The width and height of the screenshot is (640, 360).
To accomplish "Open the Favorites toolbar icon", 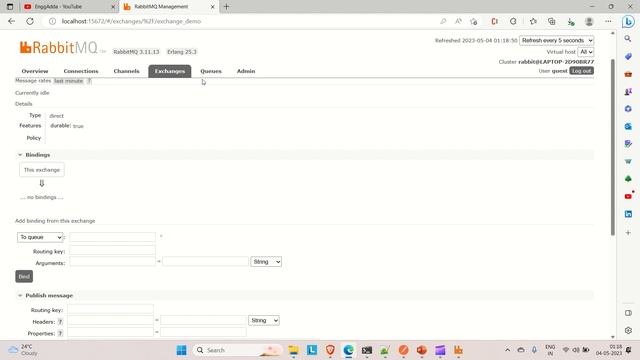I will click(533, 21).
